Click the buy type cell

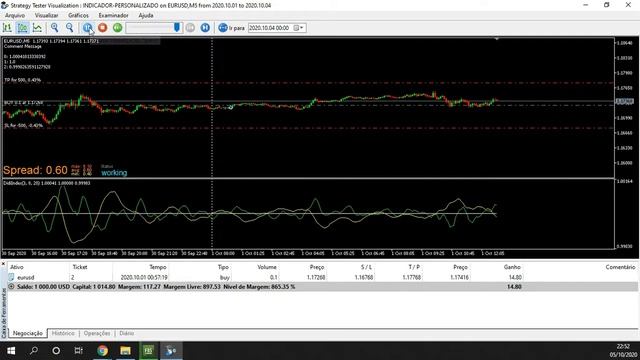(224, 277)
